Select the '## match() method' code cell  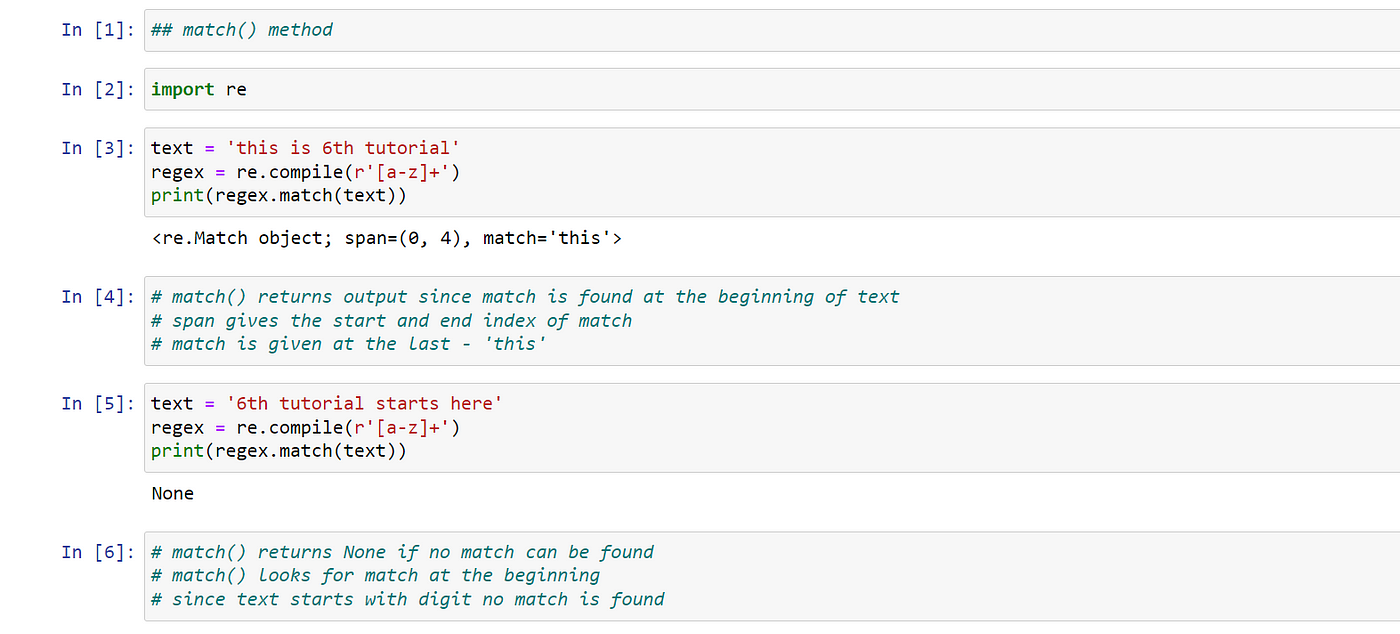pos(772,30)
